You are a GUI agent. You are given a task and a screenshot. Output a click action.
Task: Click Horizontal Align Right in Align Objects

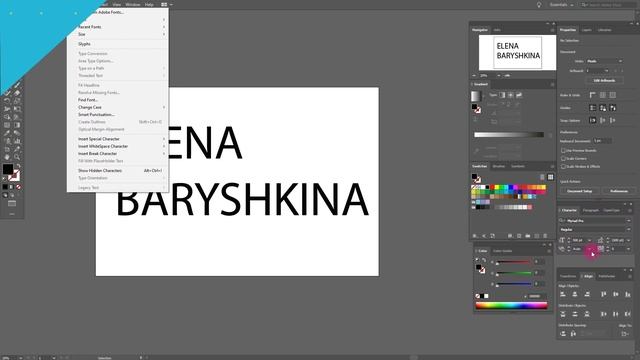(587, 294)
